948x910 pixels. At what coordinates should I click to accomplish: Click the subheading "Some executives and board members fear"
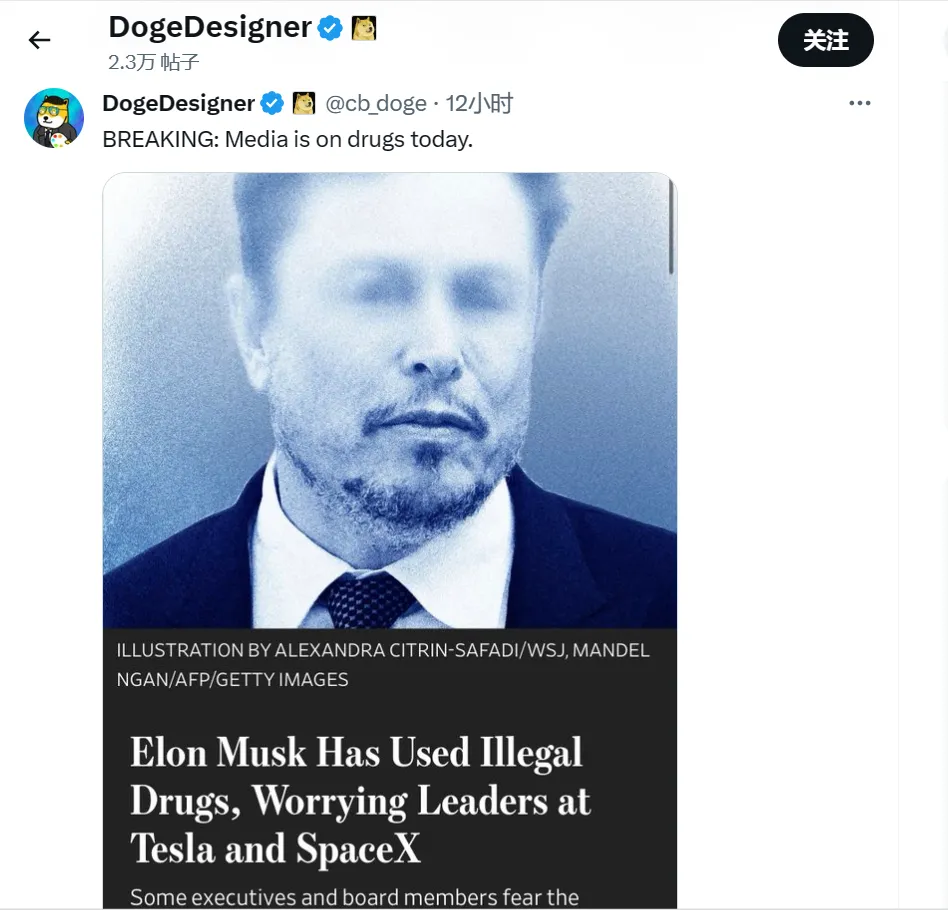point(354,897)
